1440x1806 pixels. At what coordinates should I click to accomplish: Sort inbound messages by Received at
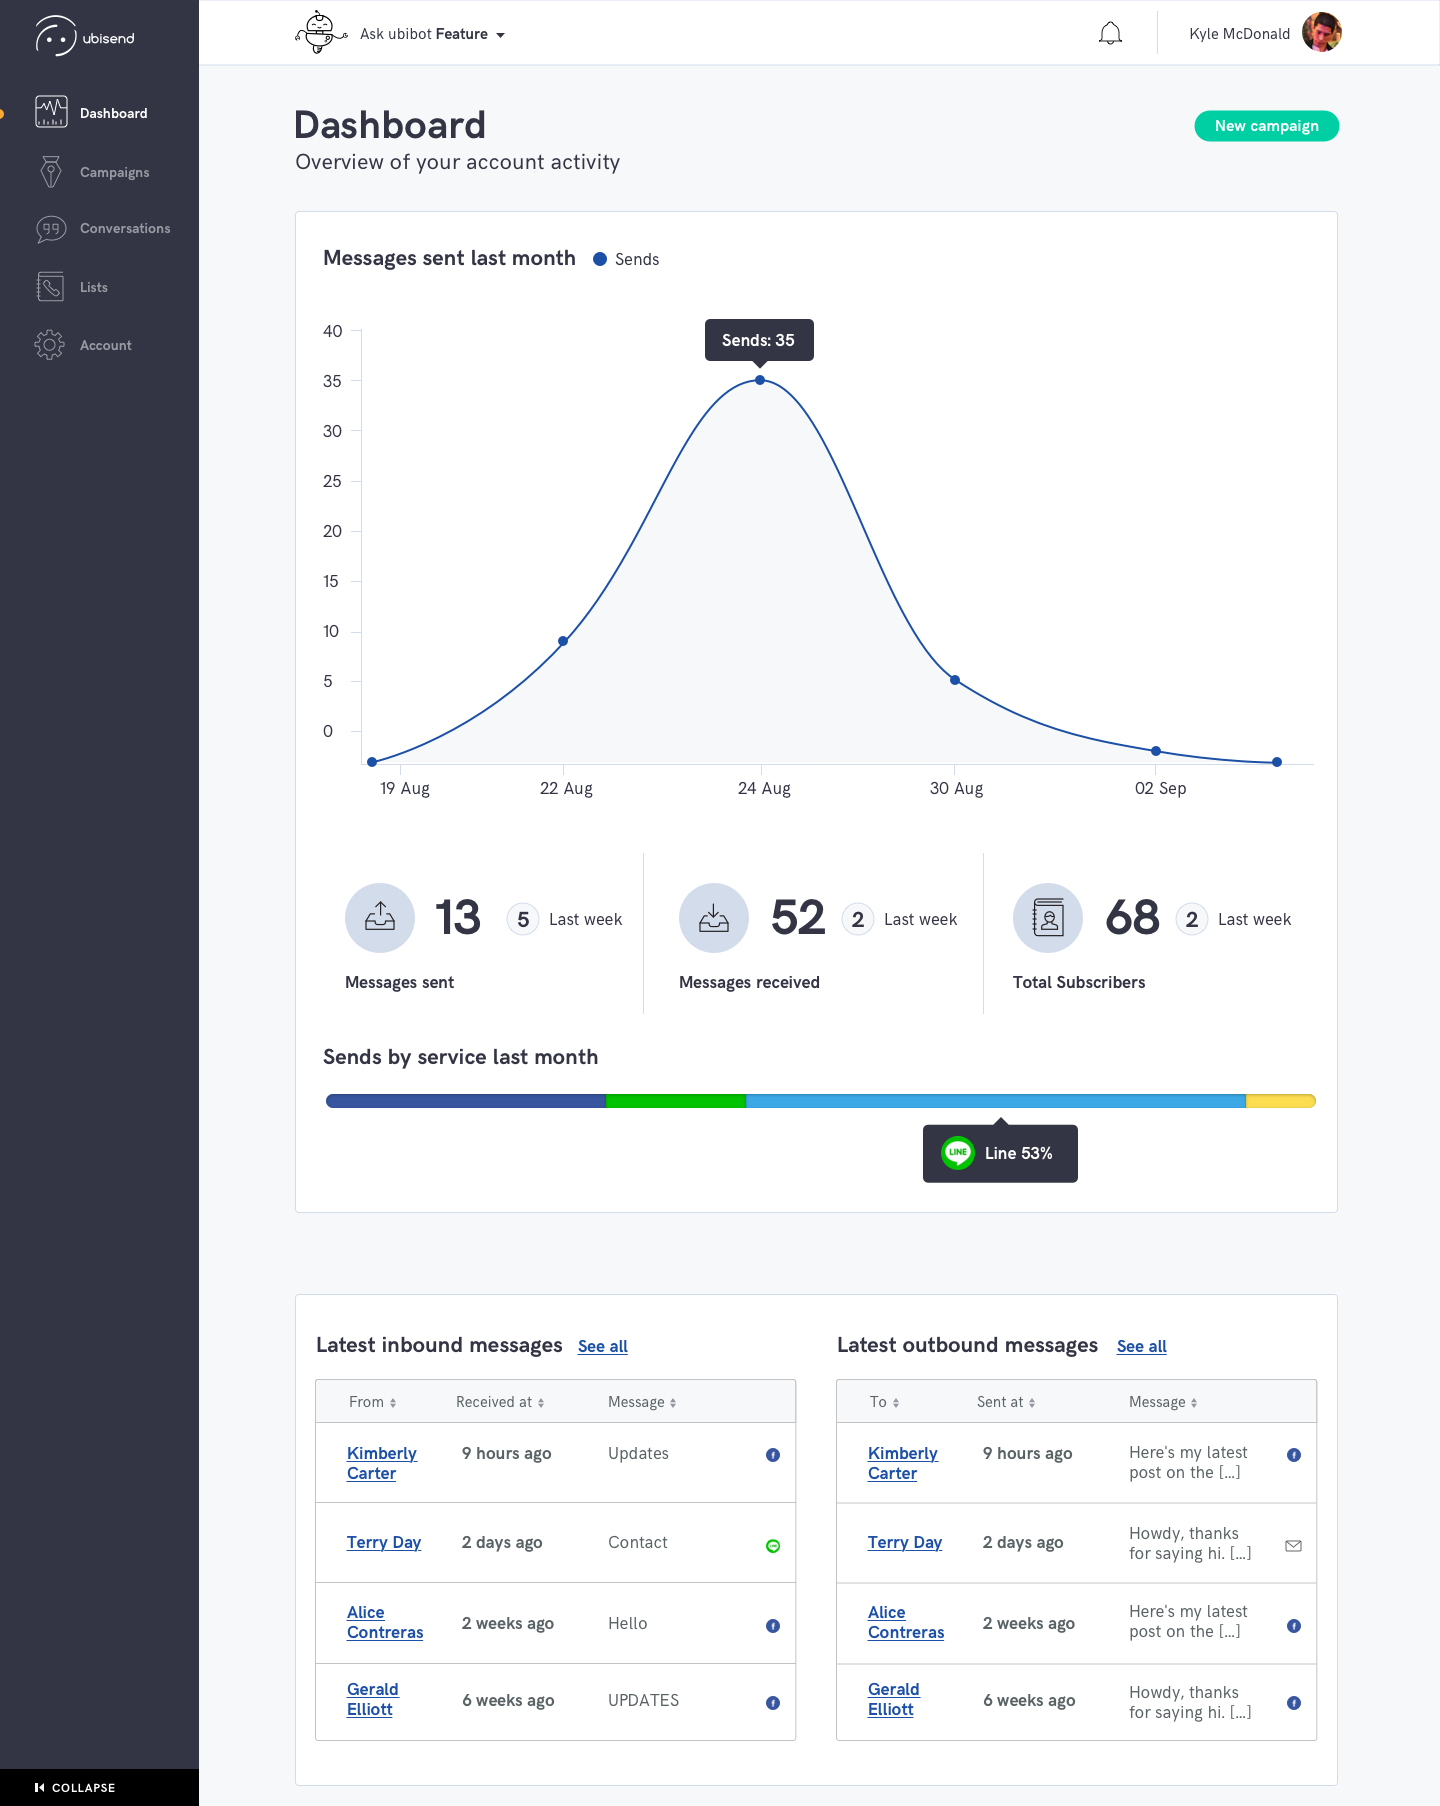(x=500, y=1402)
